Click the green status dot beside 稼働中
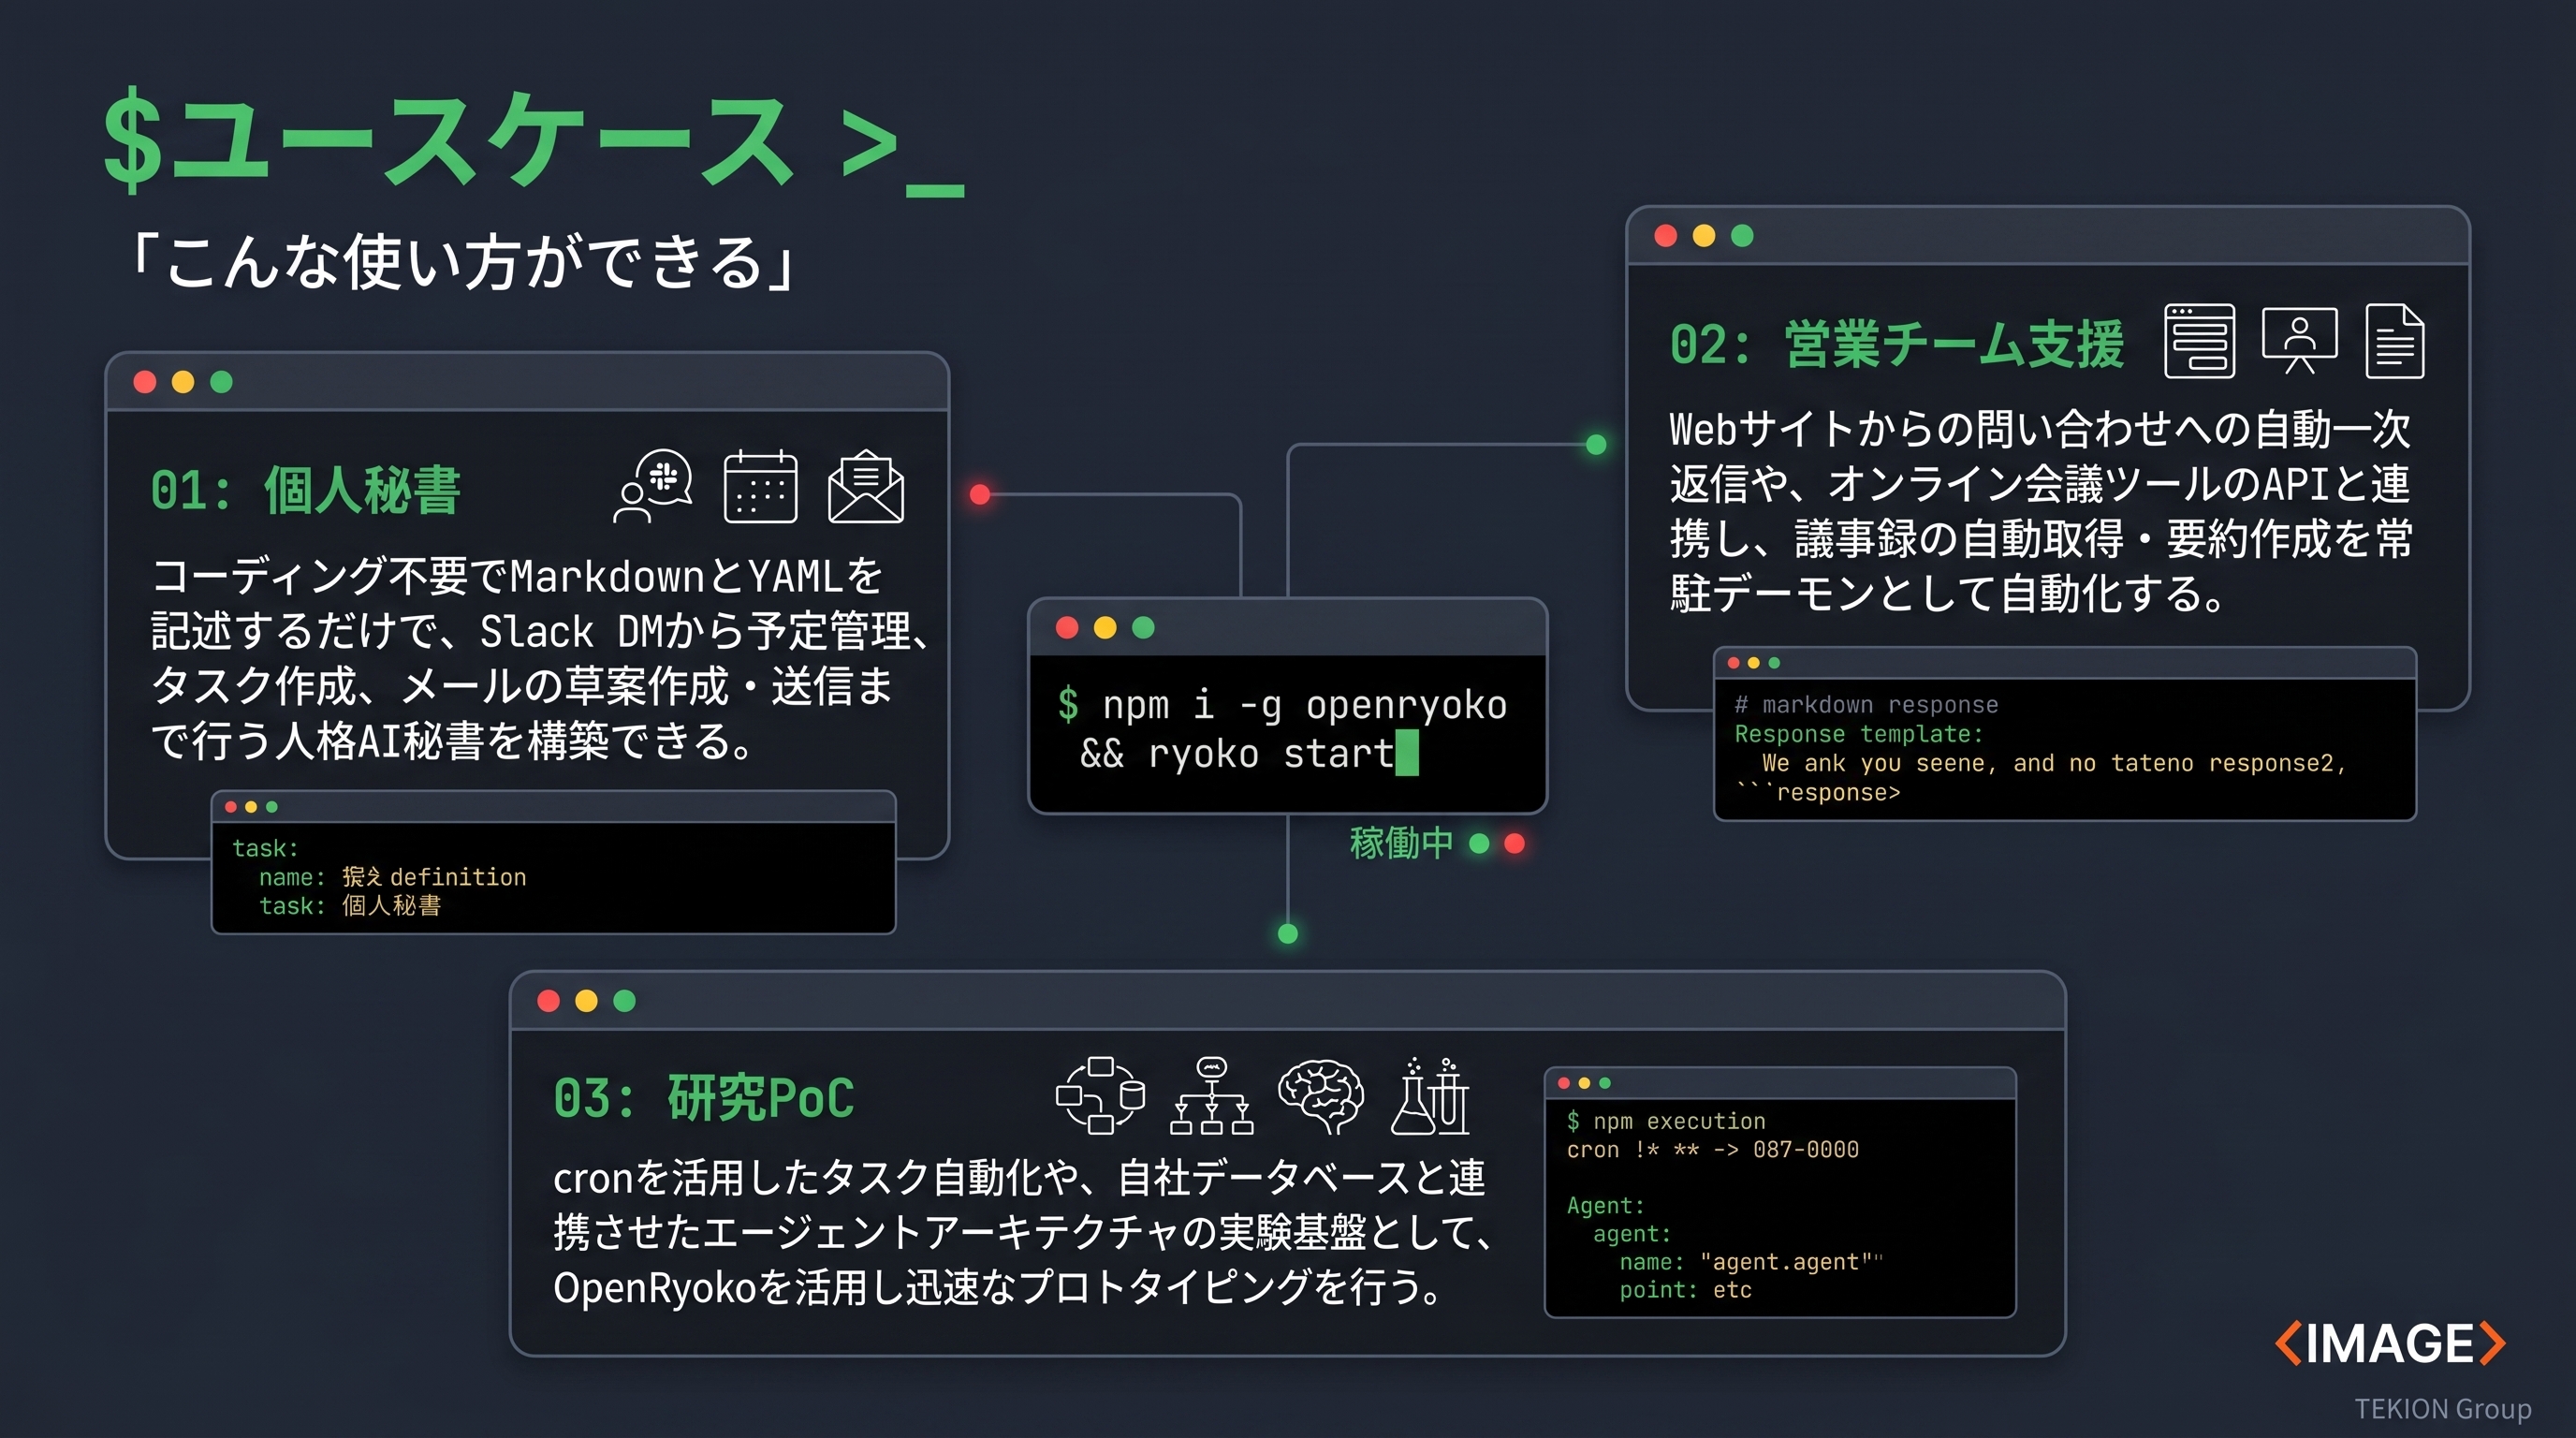This screenshot has width=2576, height=1438. [x=1479, y=844]
